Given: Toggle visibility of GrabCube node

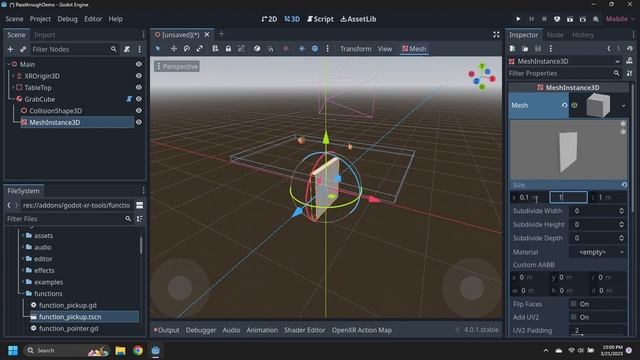Looking at the screenshot, I should (139, 99).
